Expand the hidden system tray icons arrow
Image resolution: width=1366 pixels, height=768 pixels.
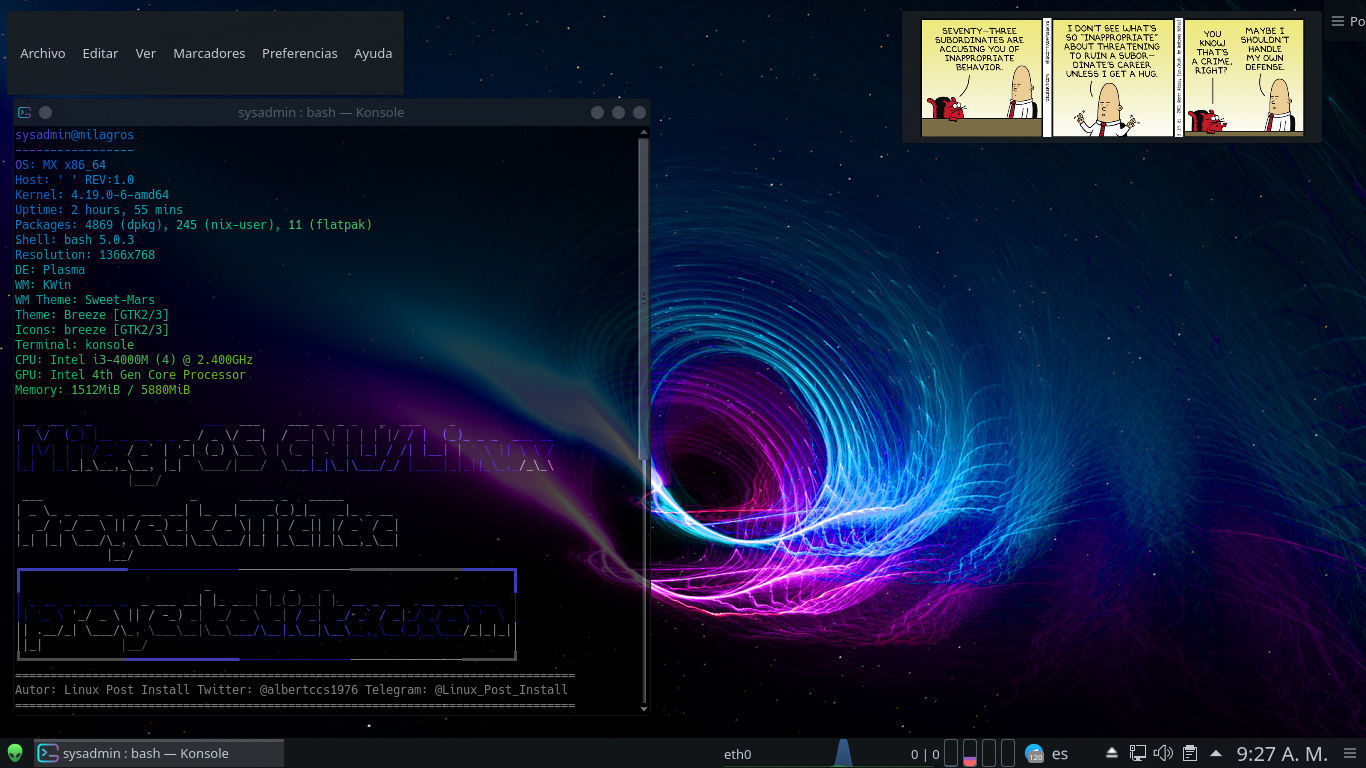1216,753
